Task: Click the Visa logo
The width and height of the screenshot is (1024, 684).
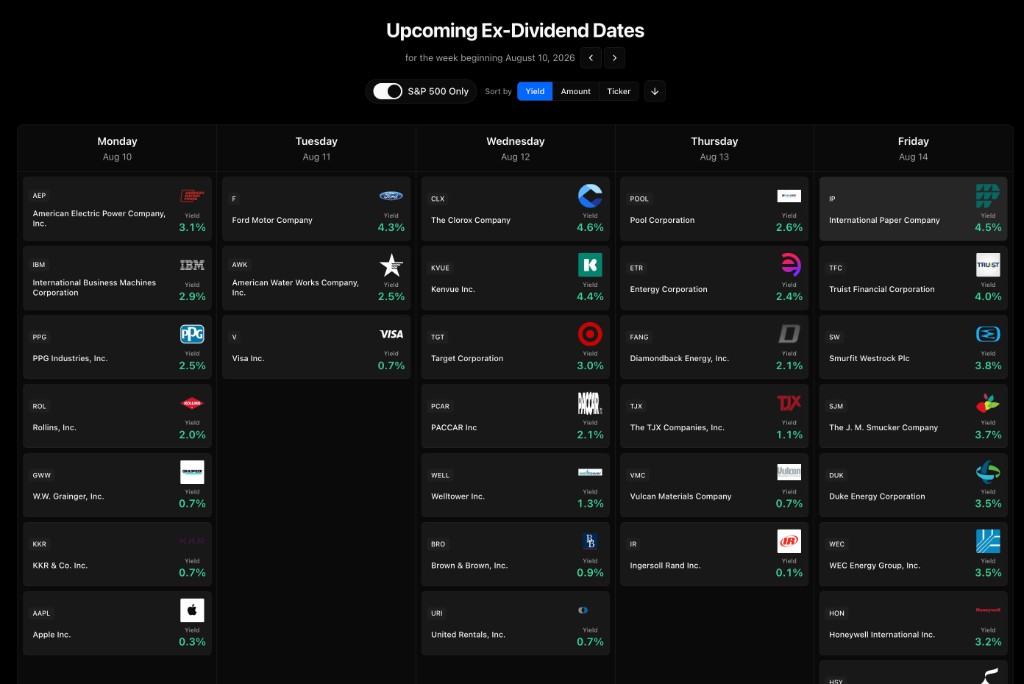Action: pyautogui.click(x=391, y=334)
